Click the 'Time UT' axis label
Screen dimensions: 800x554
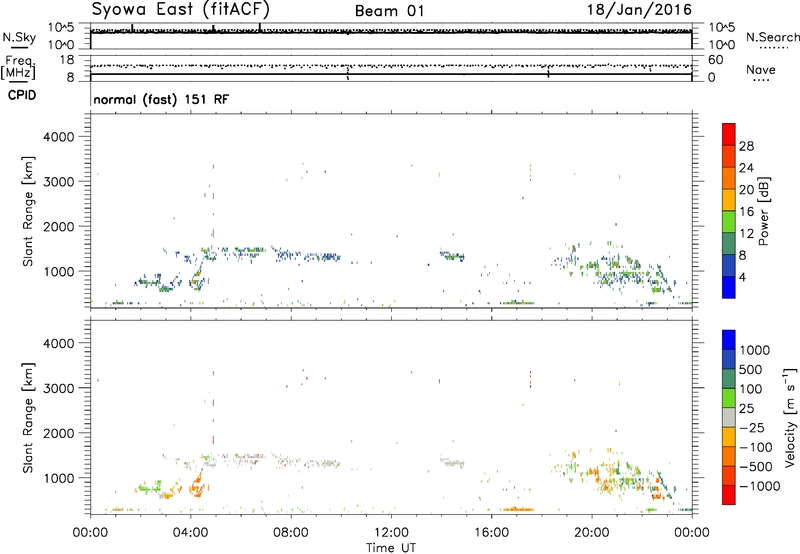coord(391,547)
